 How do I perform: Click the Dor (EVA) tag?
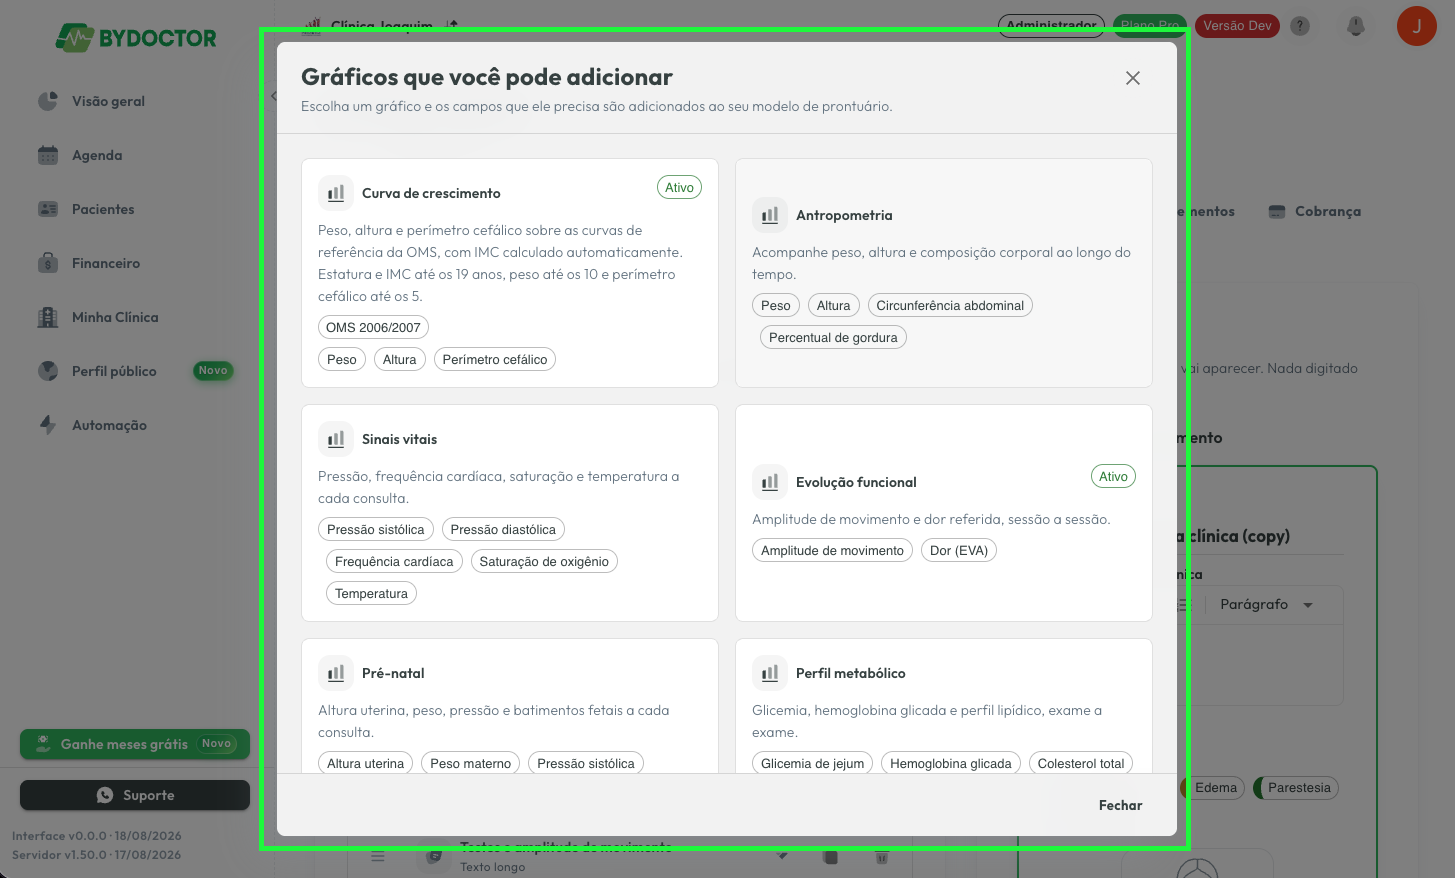point(959,550)
